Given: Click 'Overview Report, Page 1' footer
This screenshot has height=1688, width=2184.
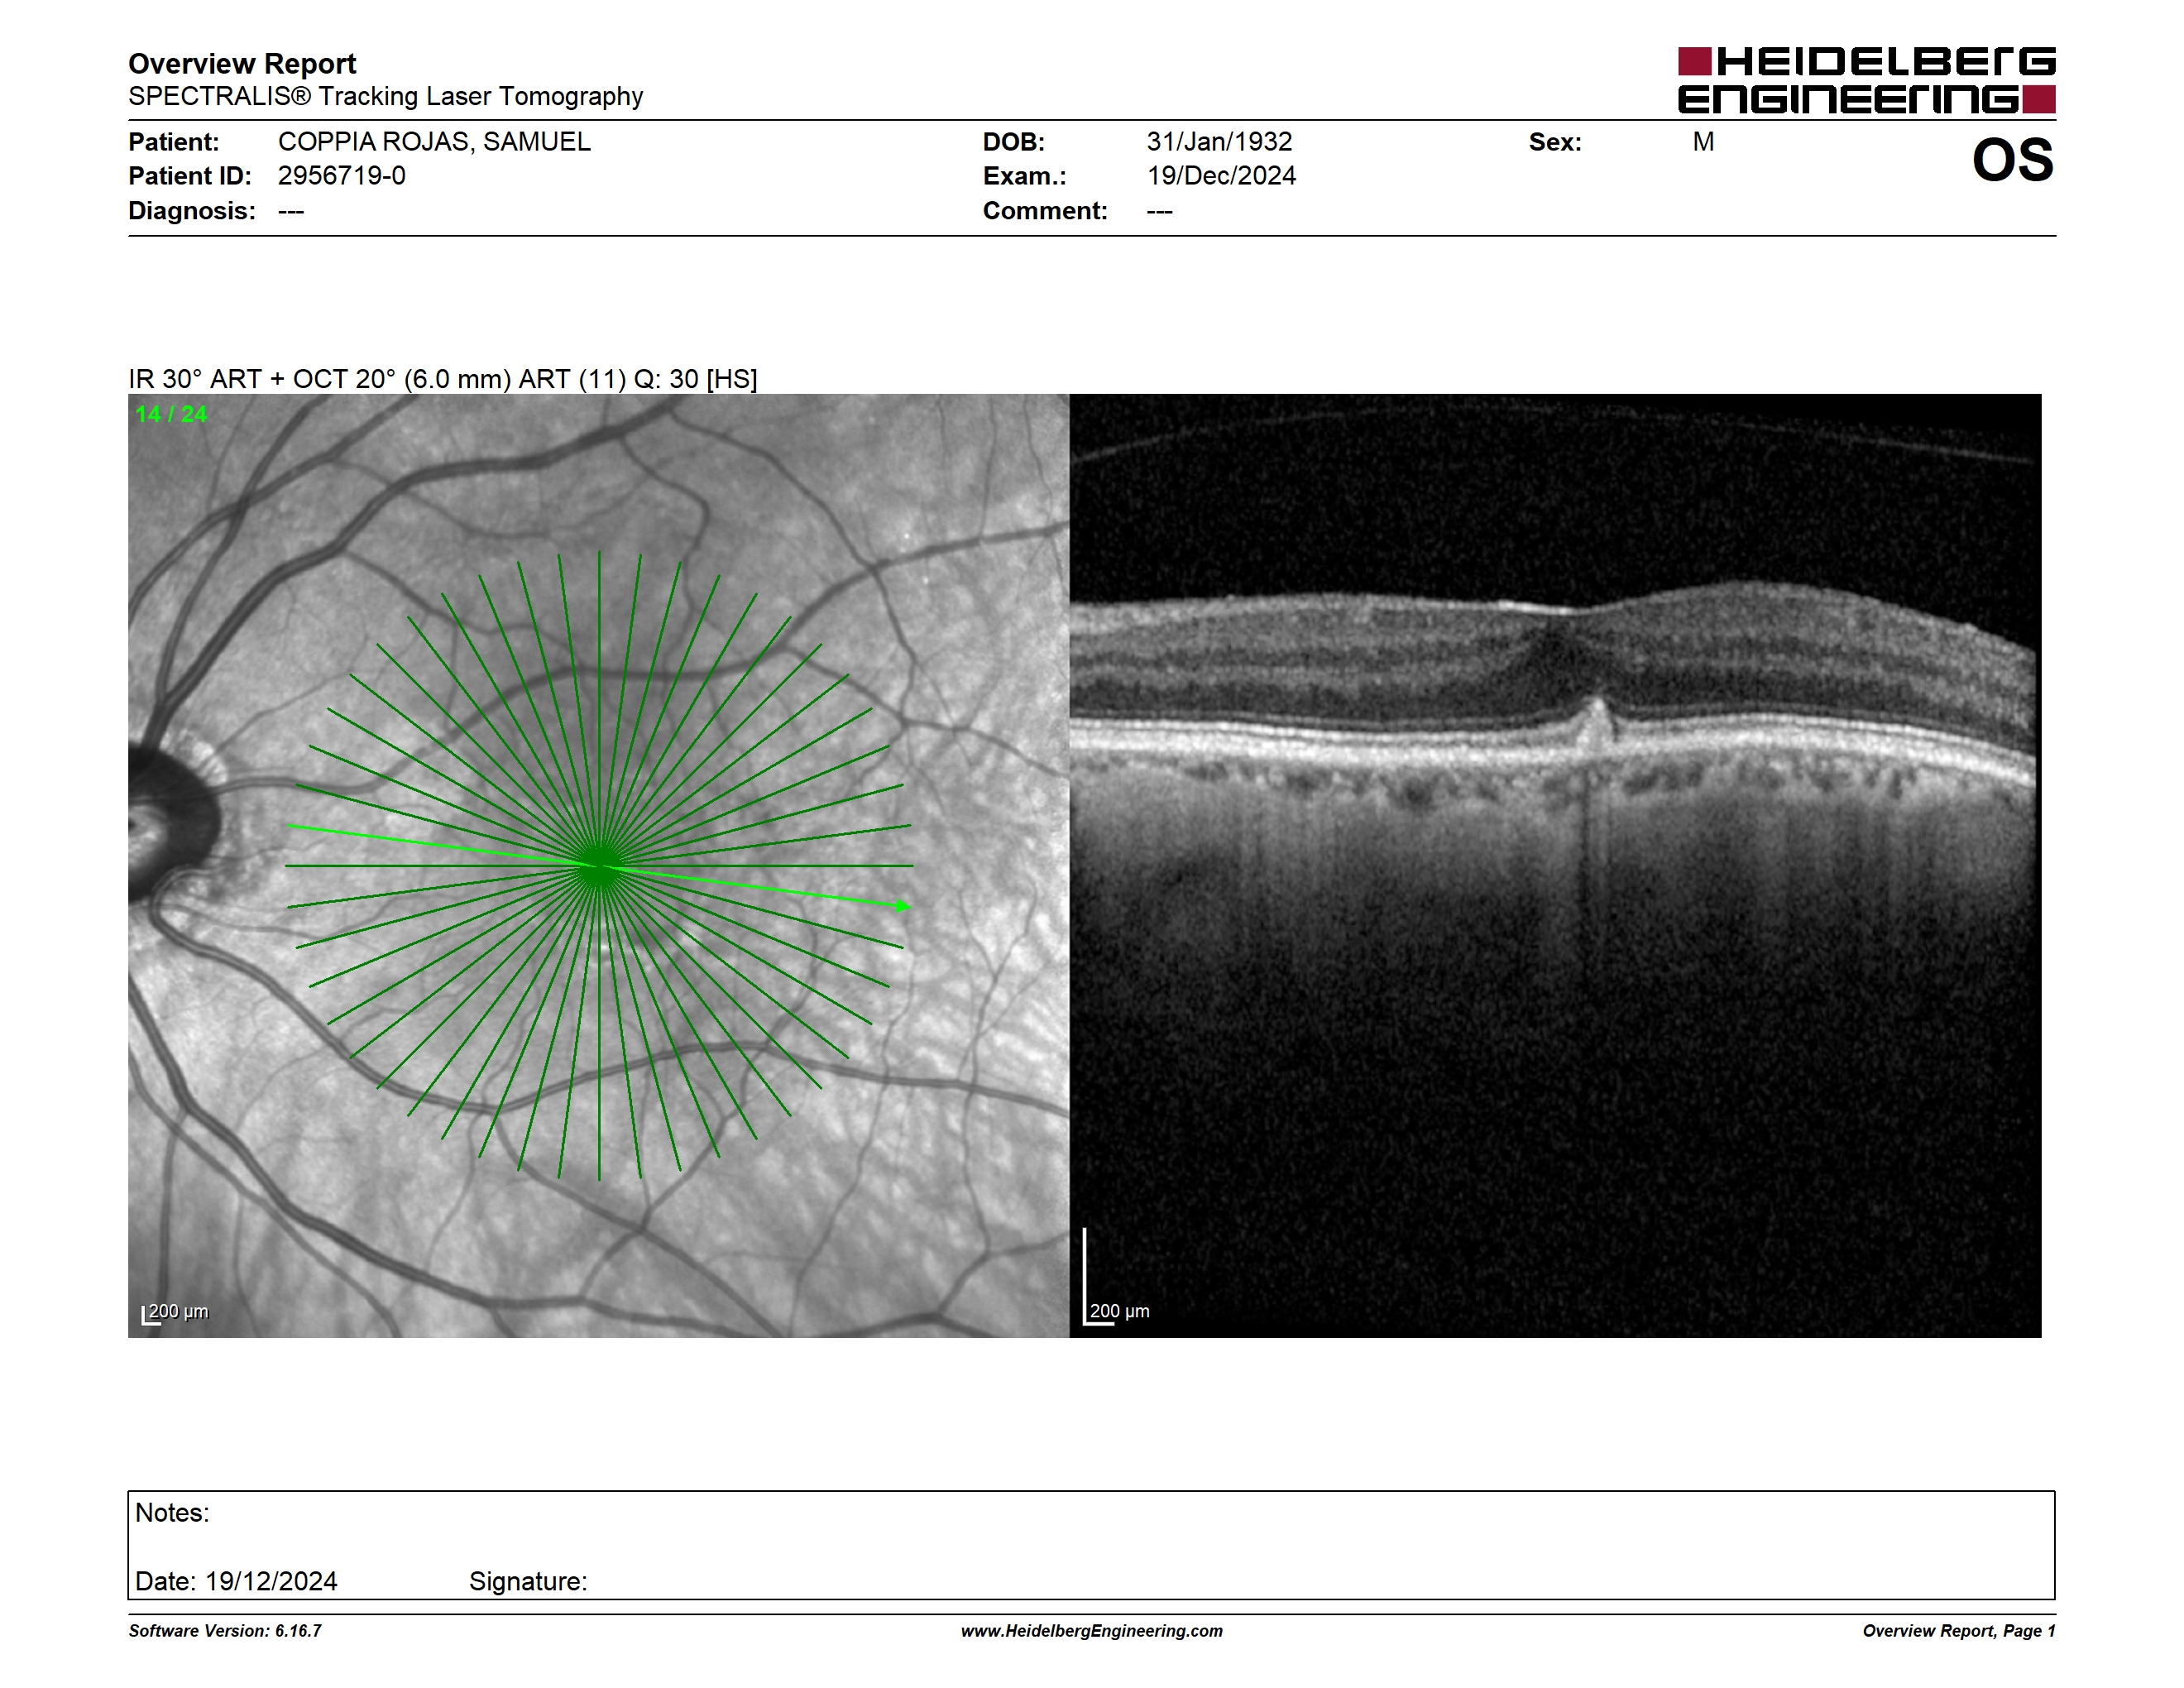Looking at the screenshot, I should (1959, 1630).
